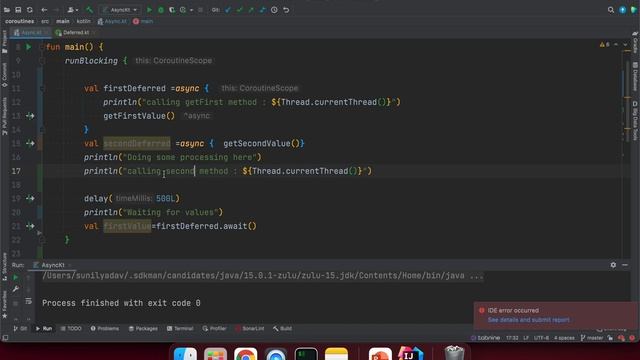Open the Git tool window tab
This screenshot has width=640, height=360.
(20, 329)
